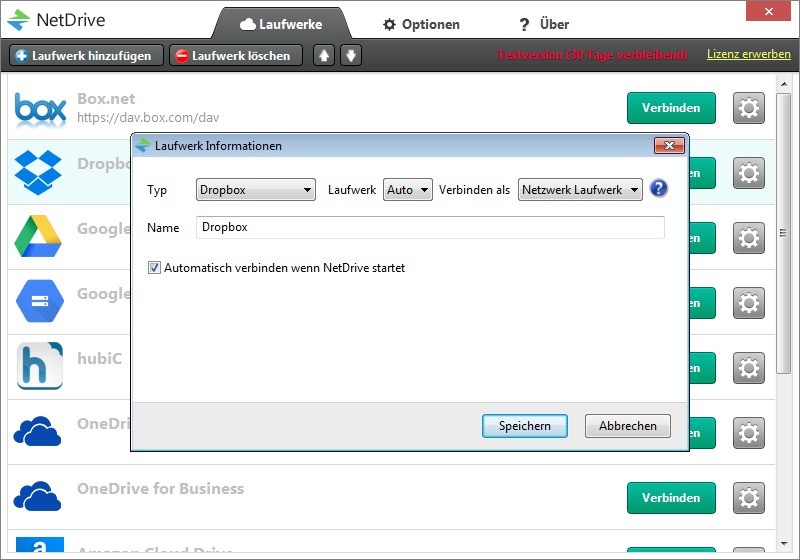Screen dimensions: 800x560
Task: Open the Typ dropdown showing Dropbox
Action: [256, 190]
